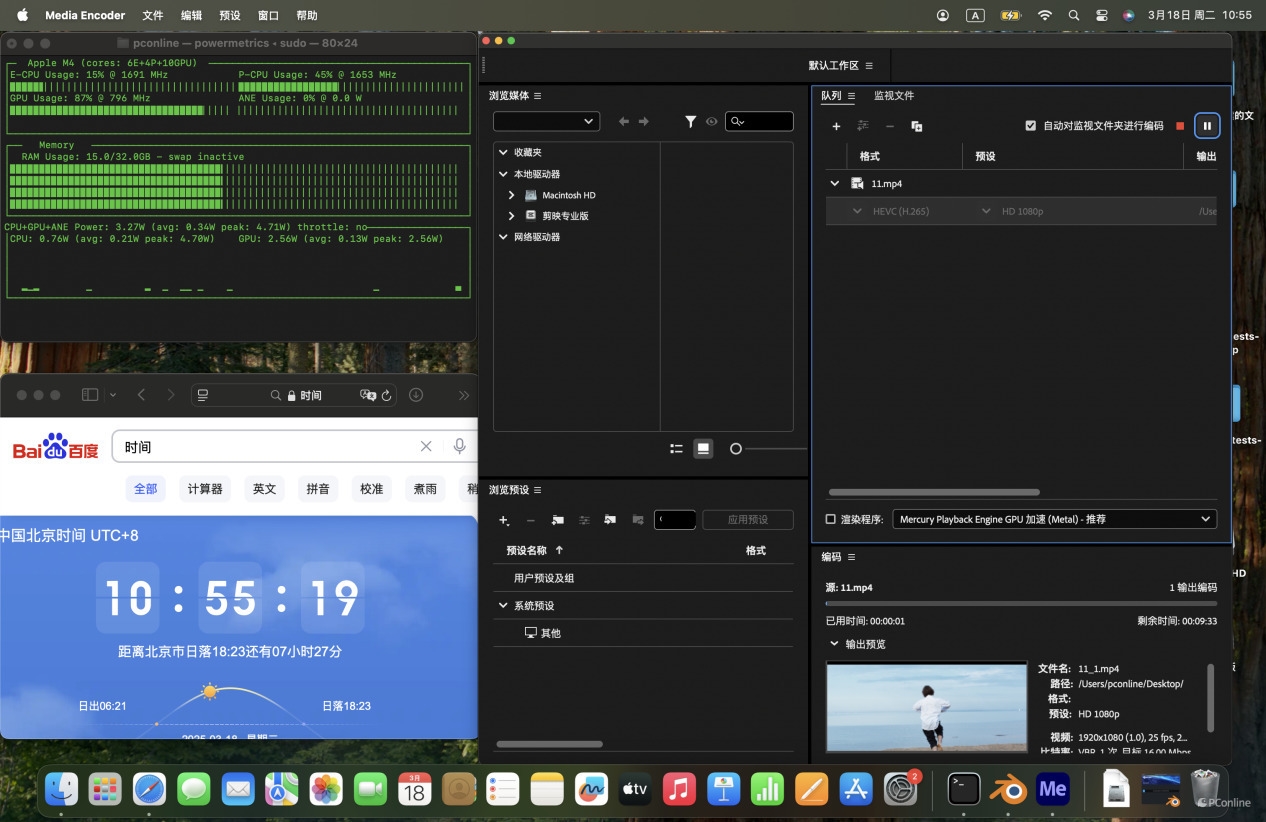
Task: Add source to queue with plus icon
Action: 836,126
